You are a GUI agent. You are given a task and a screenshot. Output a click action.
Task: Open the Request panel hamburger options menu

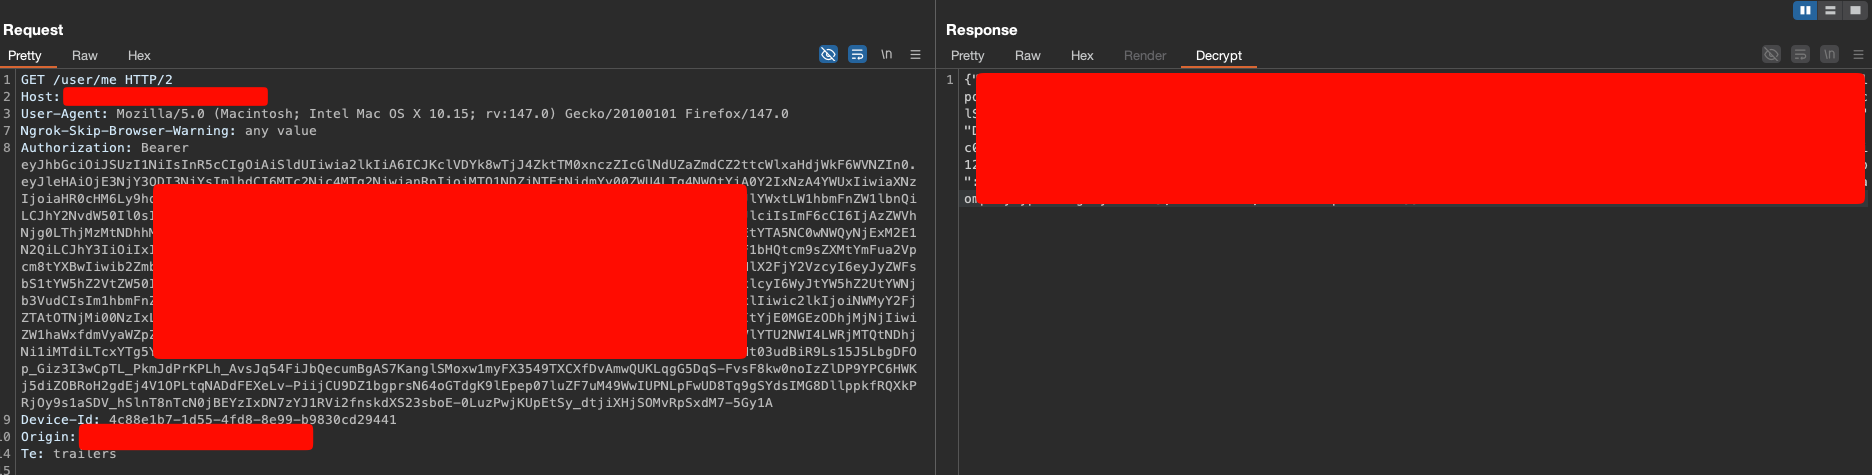pos(915,55)
